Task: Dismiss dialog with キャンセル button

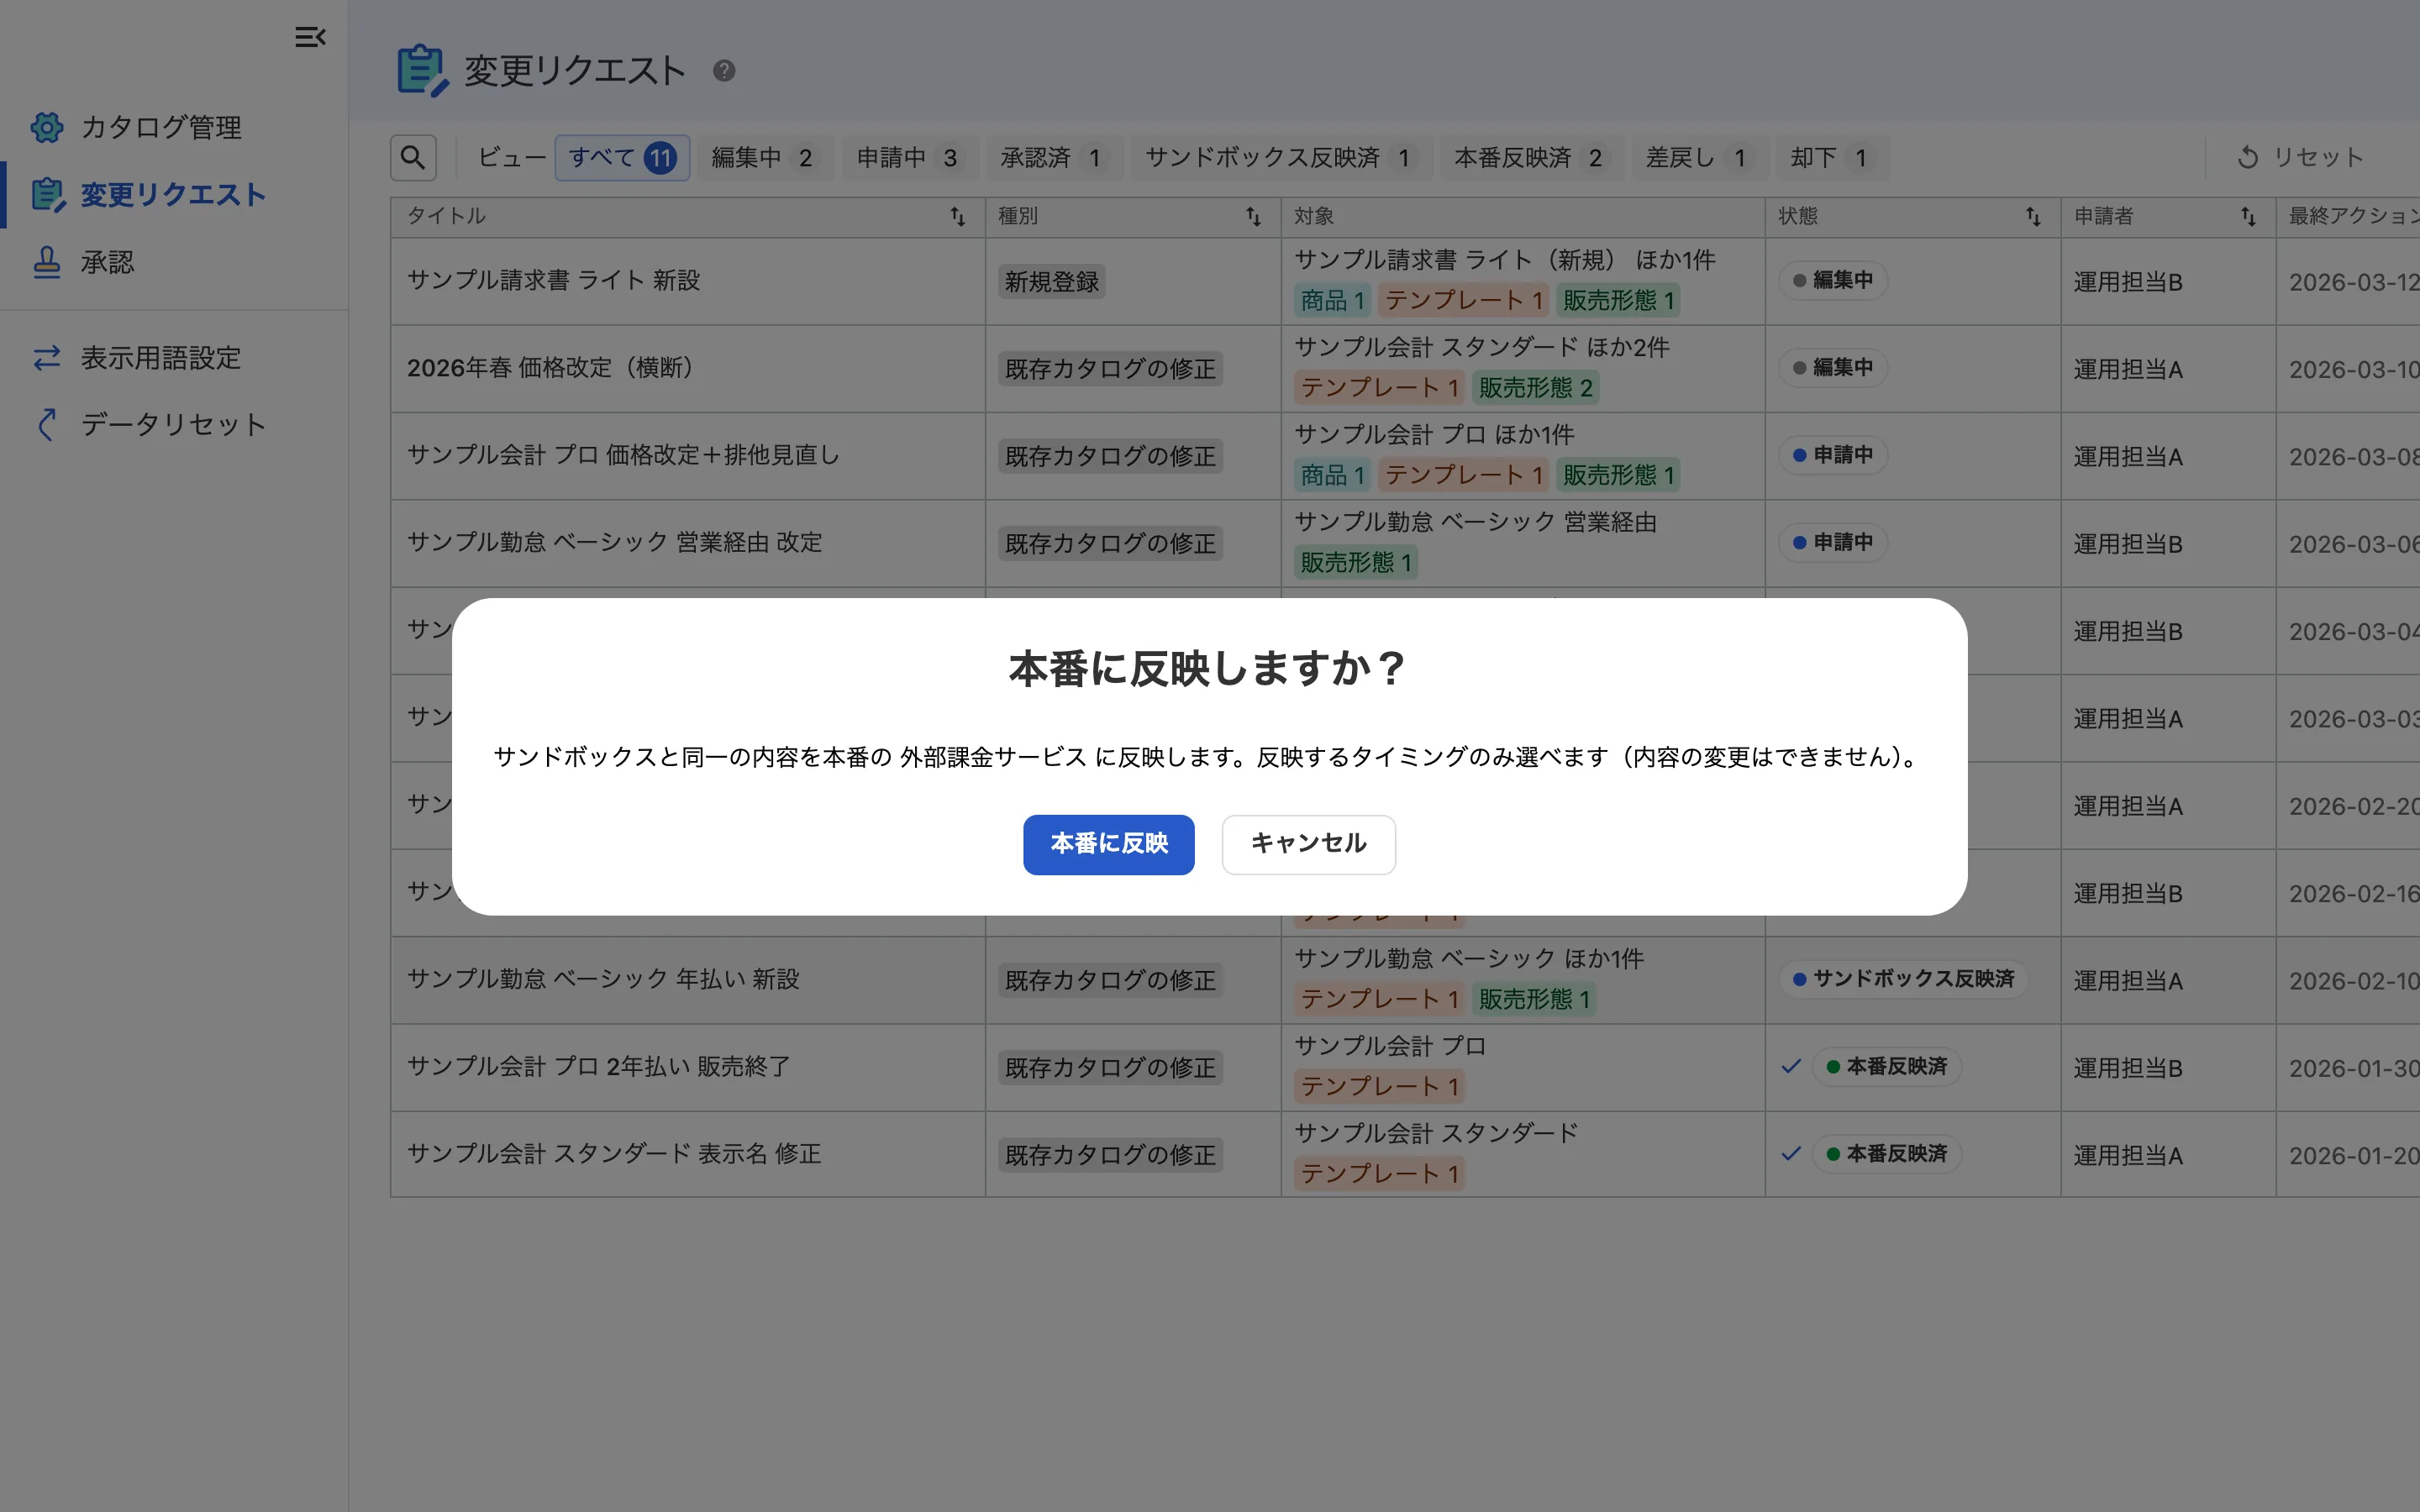Action: (x=1308, y=844)
